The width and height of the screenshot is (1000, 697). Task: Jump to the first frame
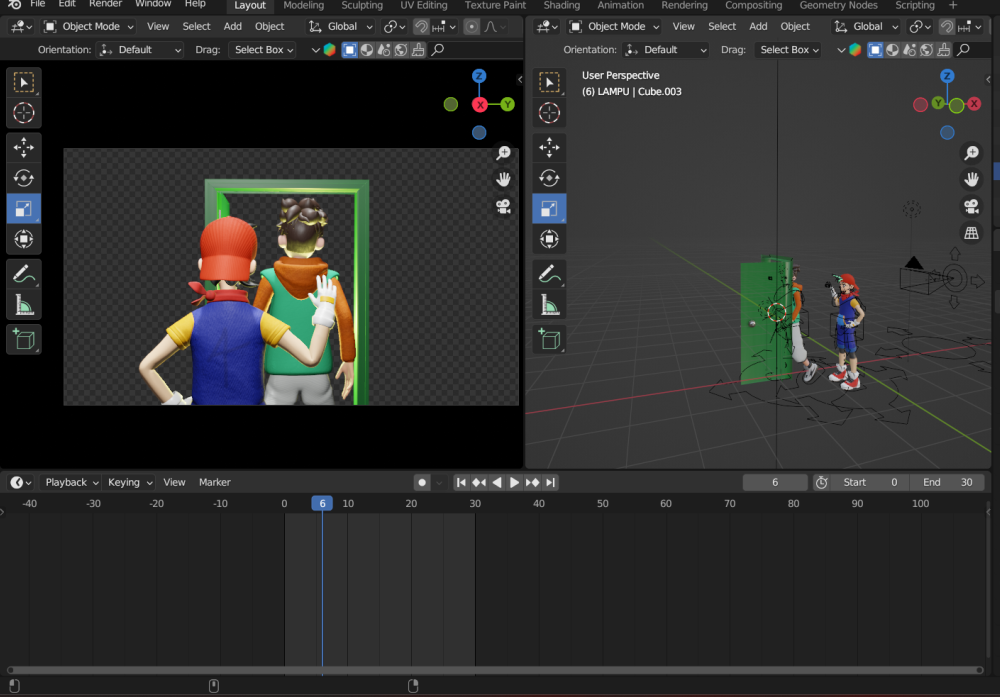[x=460, y=483]
